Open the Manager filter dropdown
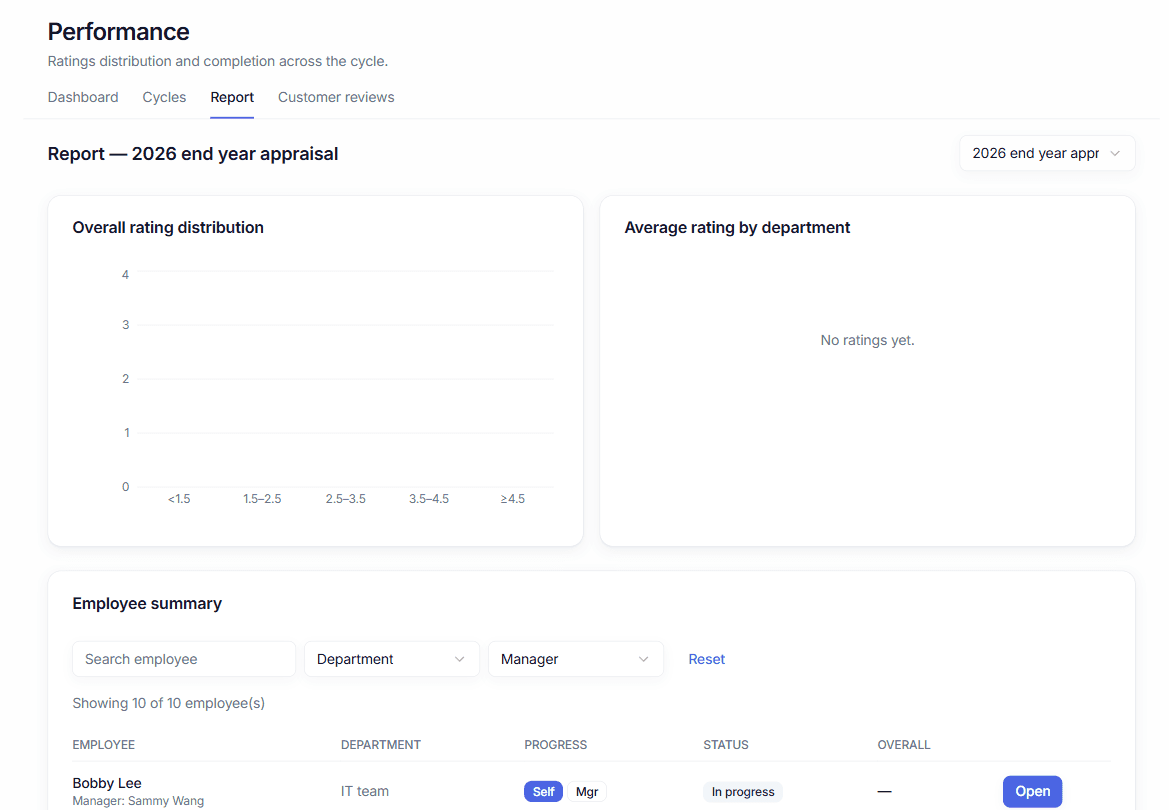 (x=576, y=659)
